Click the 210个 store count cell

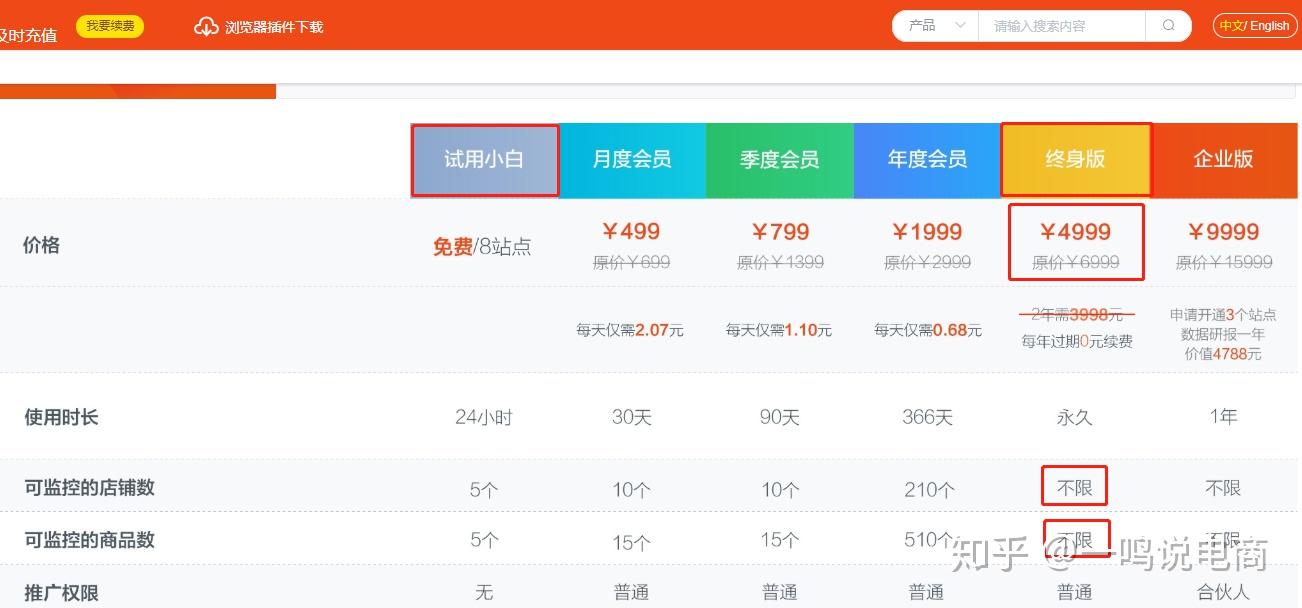click(929, 490)
